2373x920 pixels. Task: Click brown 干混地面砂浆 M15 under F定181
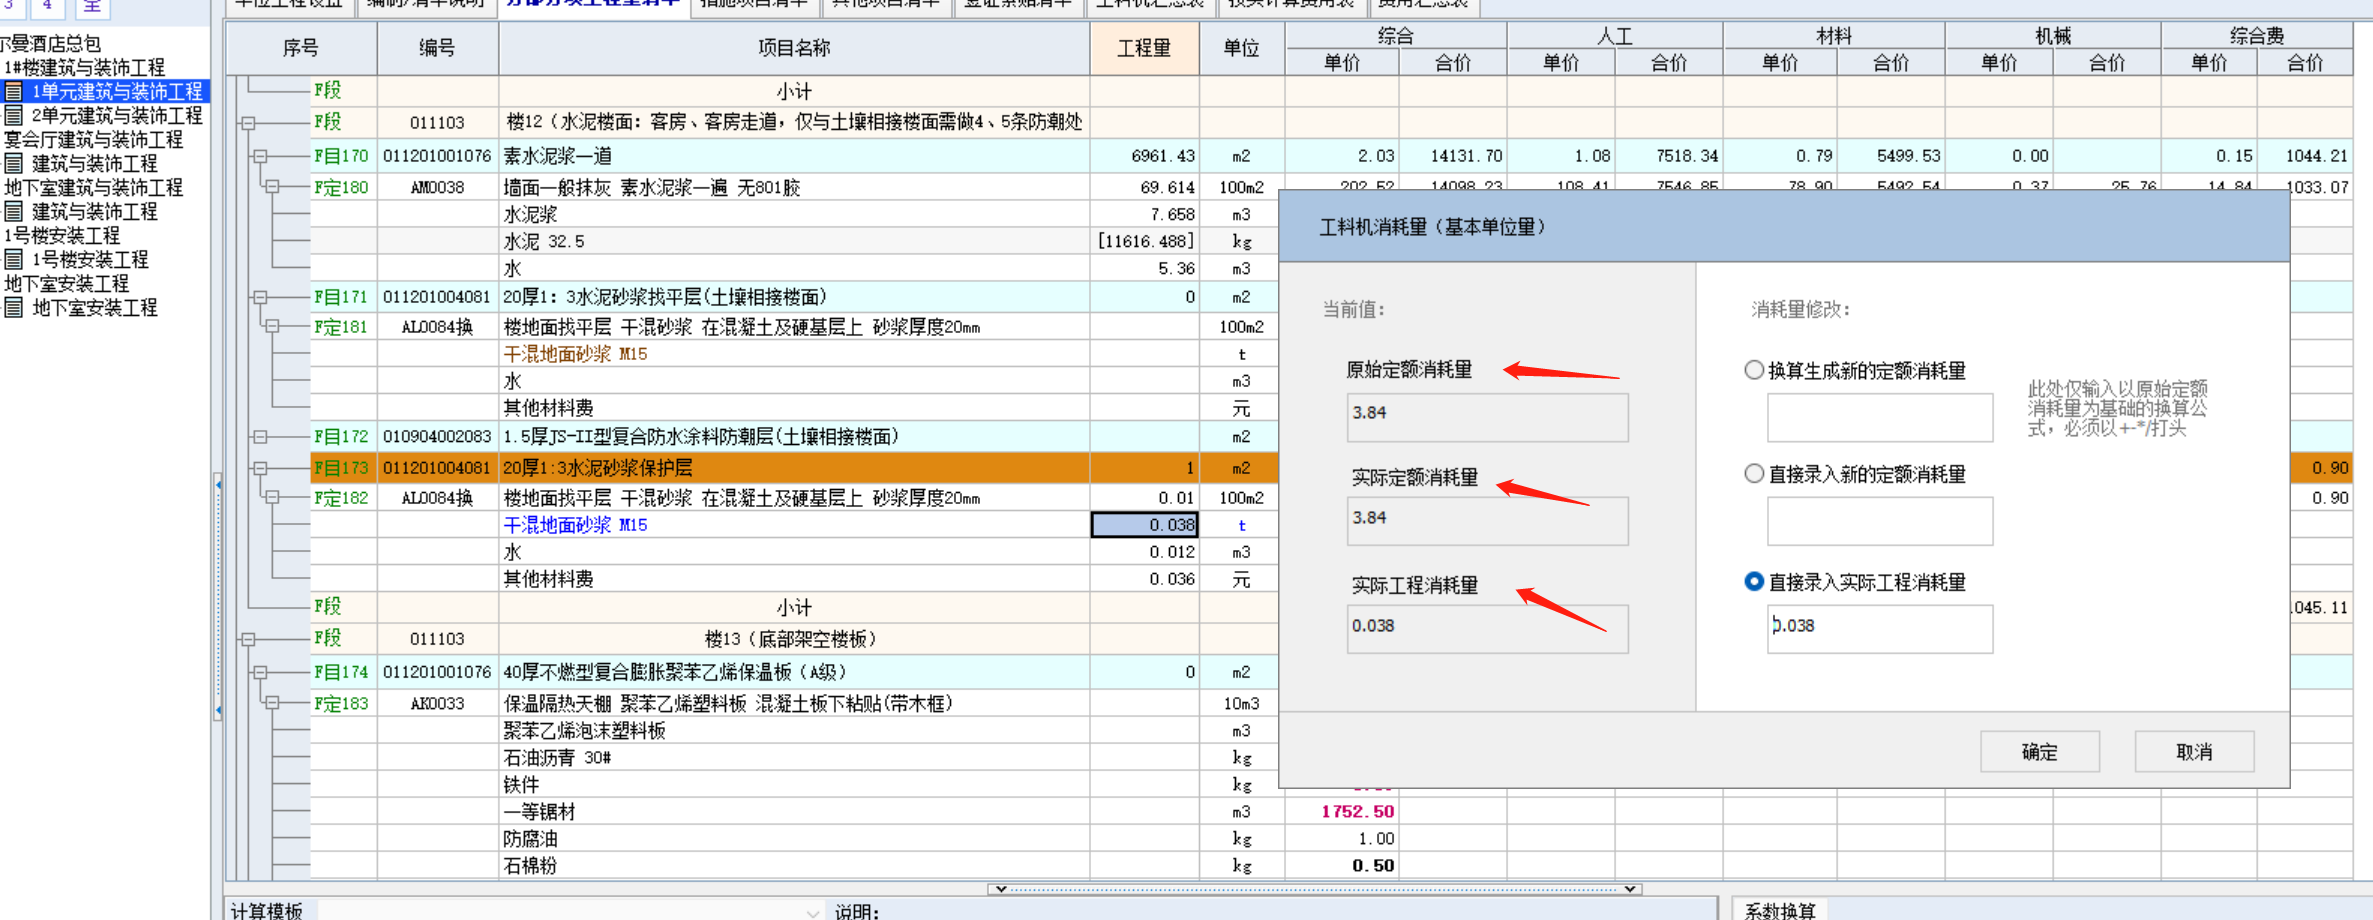pyautogui.click(x=575, y=354)
